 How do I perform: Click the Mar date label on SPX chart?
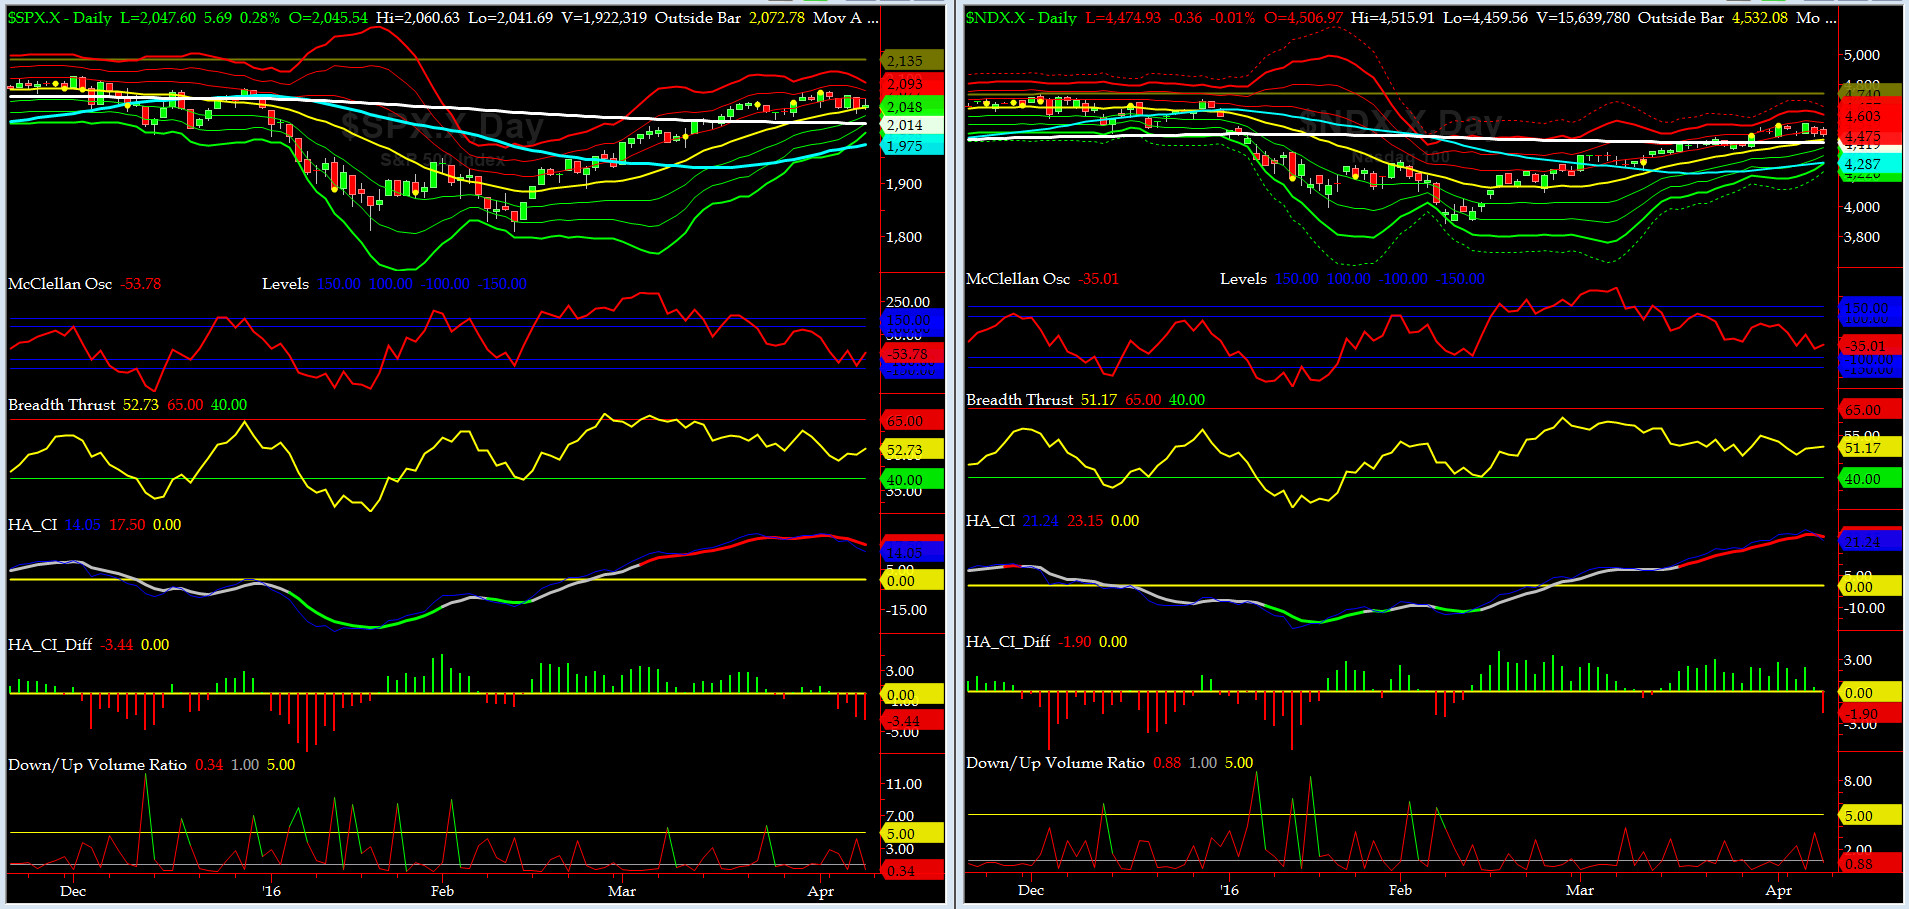pos(622,891)
